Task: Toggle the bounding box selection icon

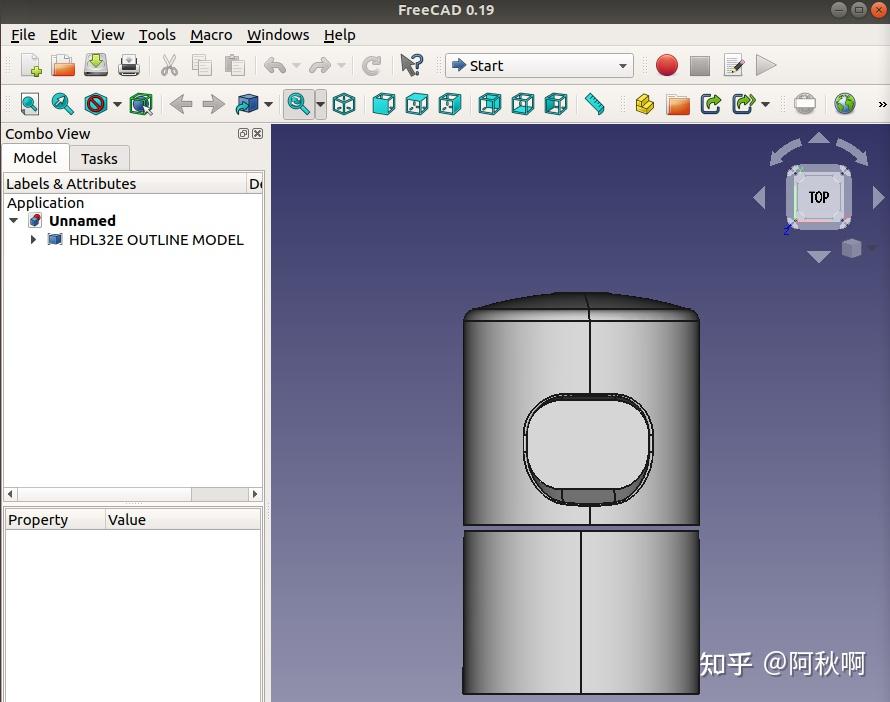Action: 141,104
